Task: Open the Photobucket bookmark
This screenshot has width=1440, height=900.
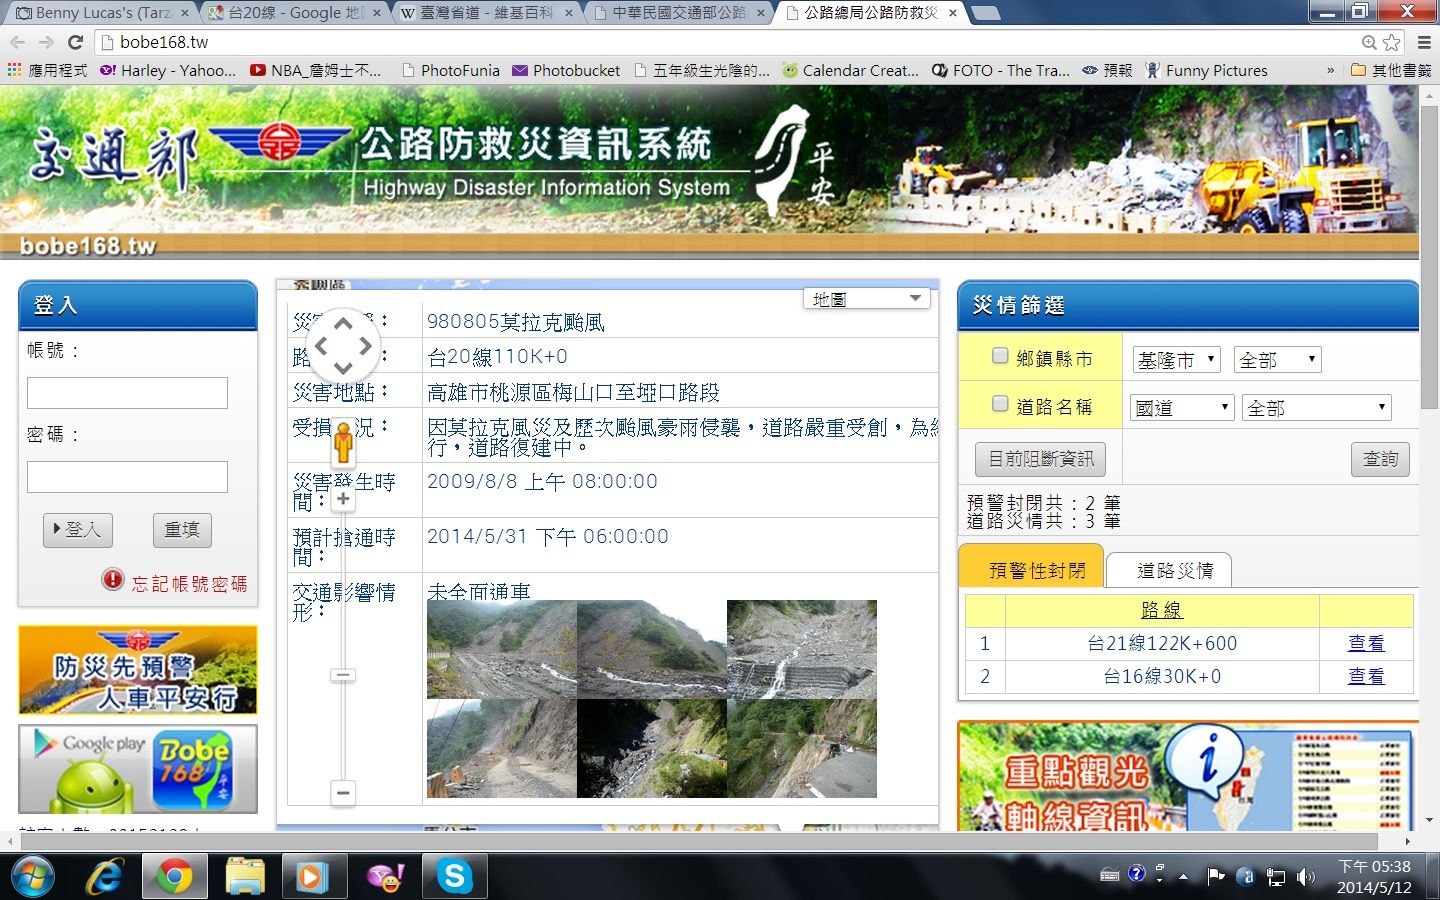Action: pyautogui.click(x=566, y=71)
